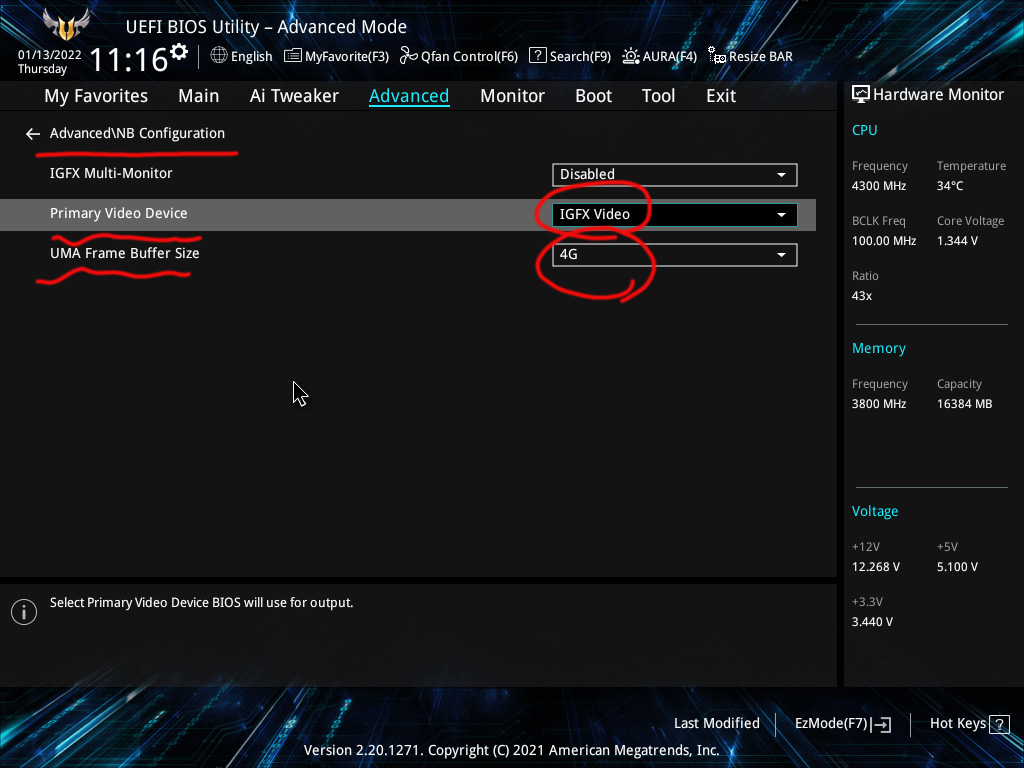Click the EzMode exit arrow icon
Viewport: 1024px width, 768px height.
881,724
